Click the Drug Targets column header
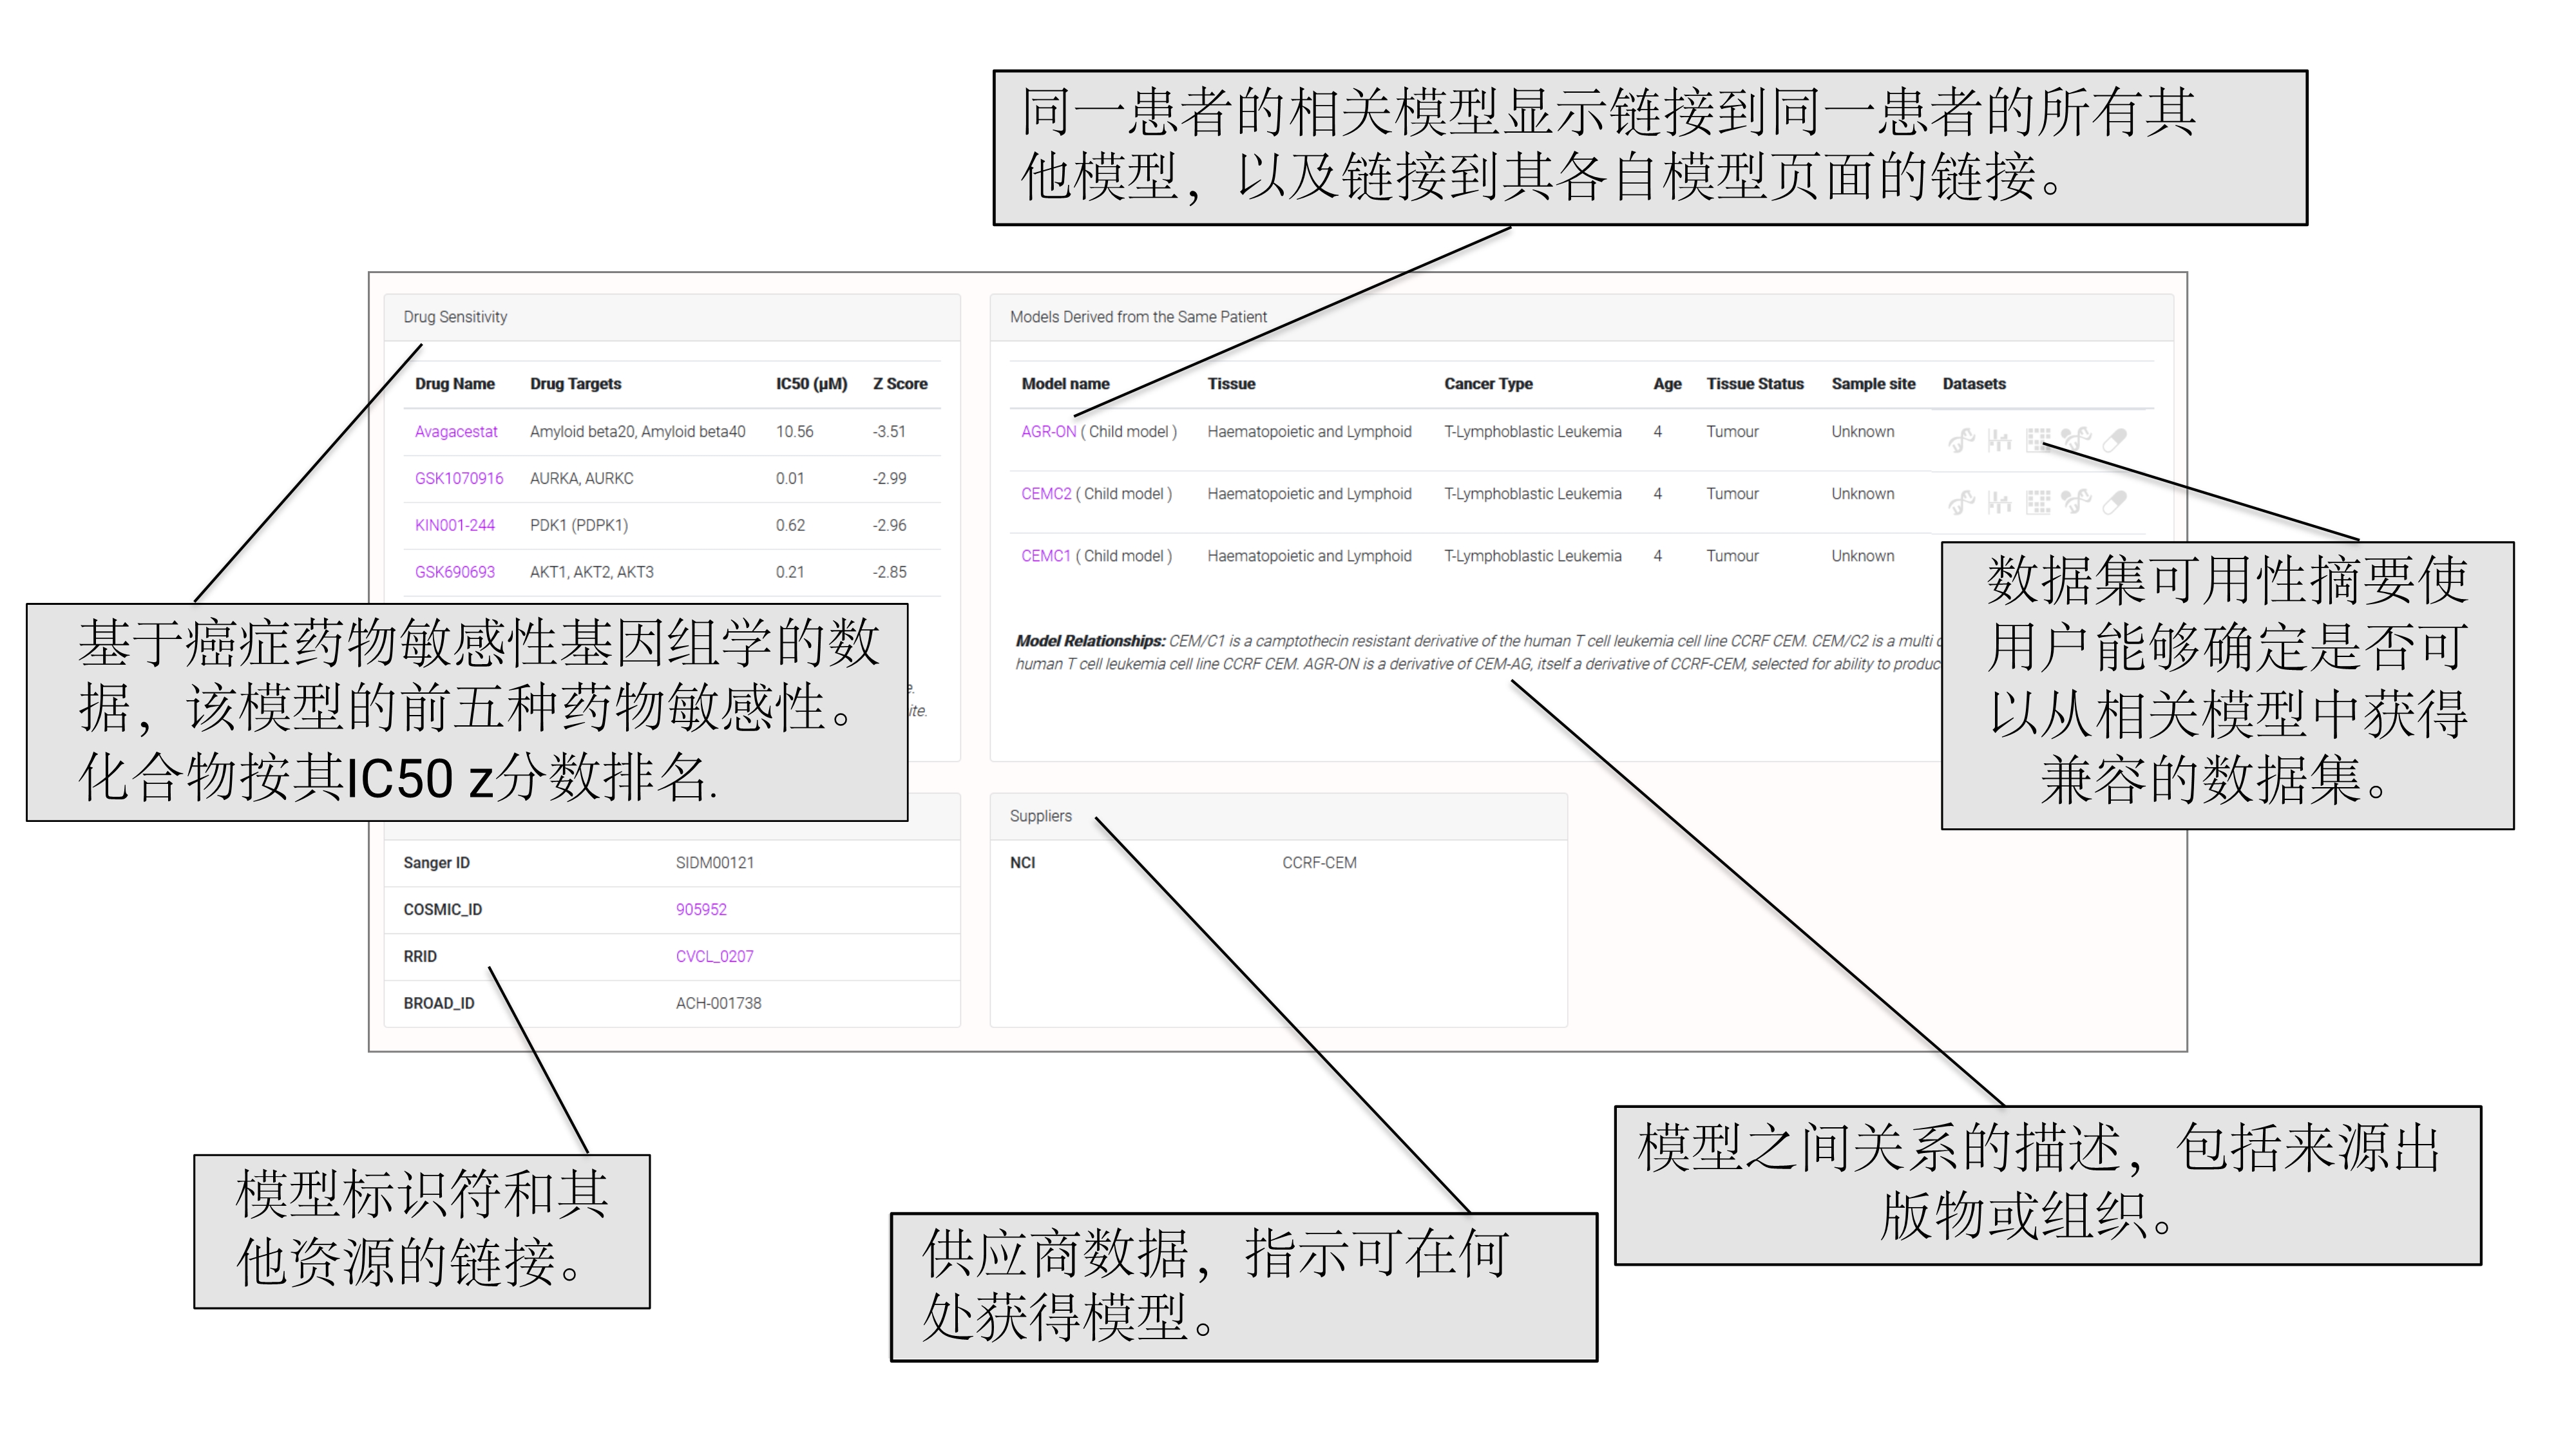Image resolution: width=2576 pixels, height=1448 pixels. (575, 384)
